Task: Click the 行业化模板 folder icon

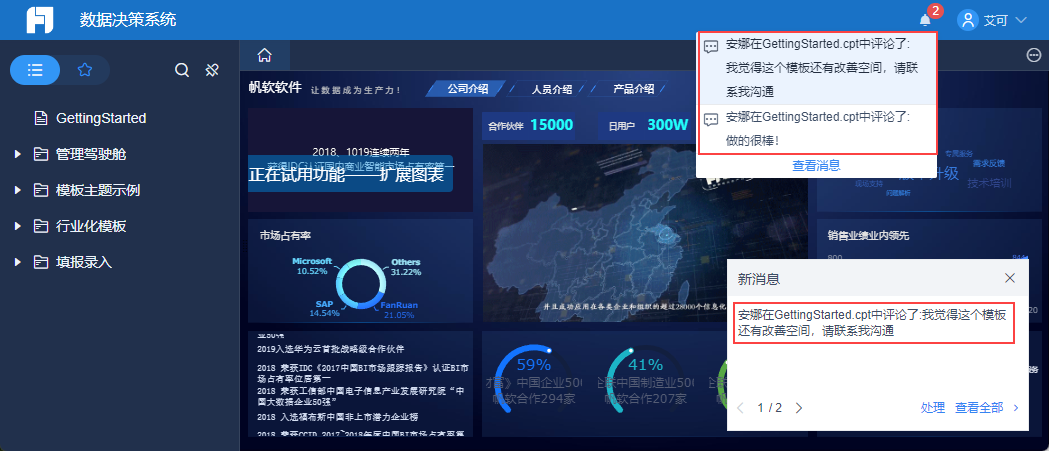Action: pyautogui.click(x=41, y=227)
